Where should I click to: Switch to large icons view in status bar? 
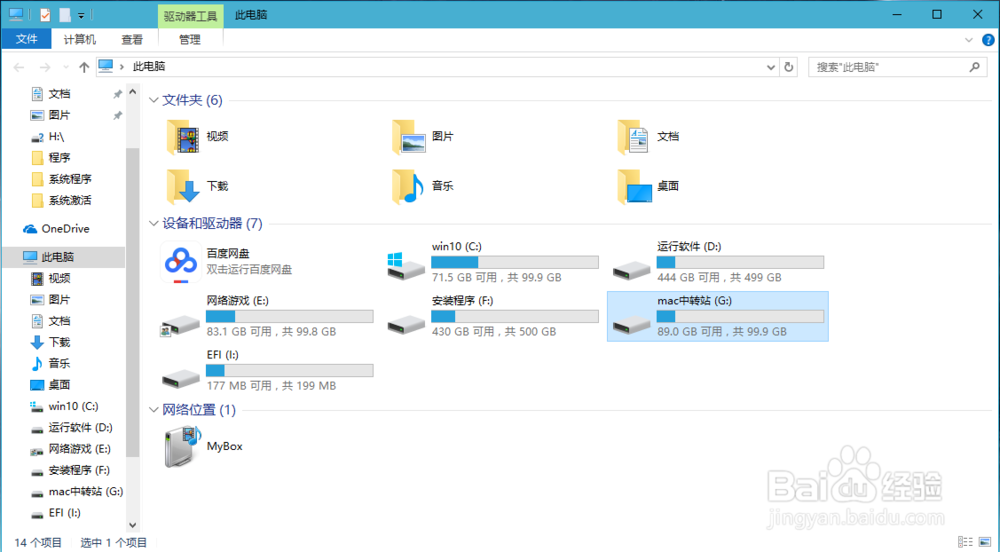pos(984,542)
